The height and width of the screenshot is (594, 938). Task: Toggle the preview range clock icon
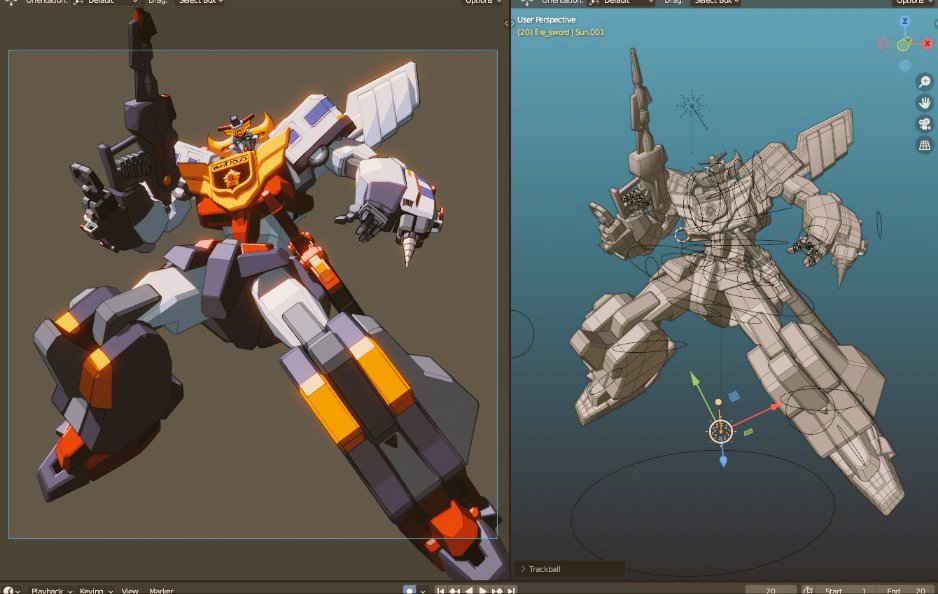807,590
